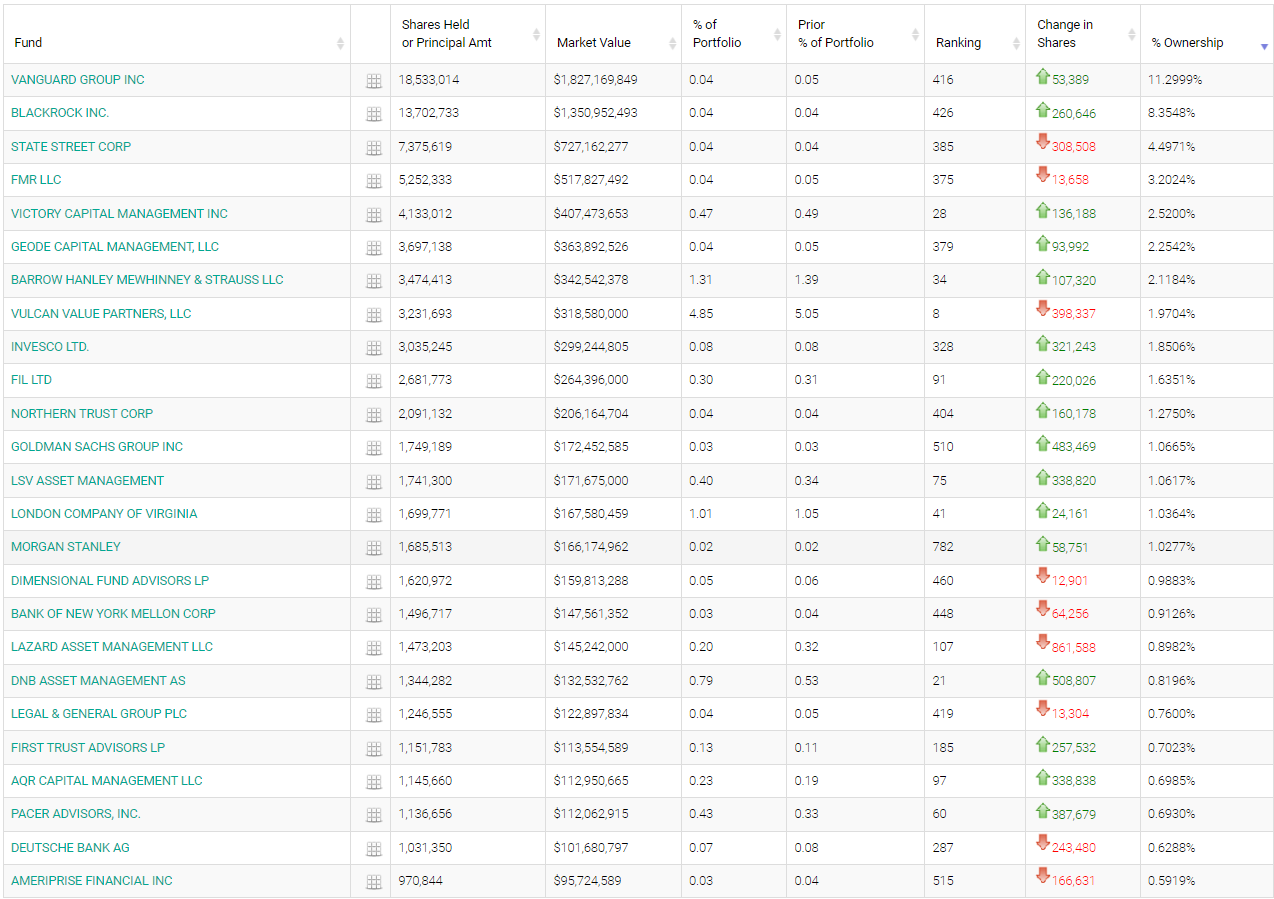Click table icon in Barrow Hanley row

pyautogui.click(x=374, y=281)
